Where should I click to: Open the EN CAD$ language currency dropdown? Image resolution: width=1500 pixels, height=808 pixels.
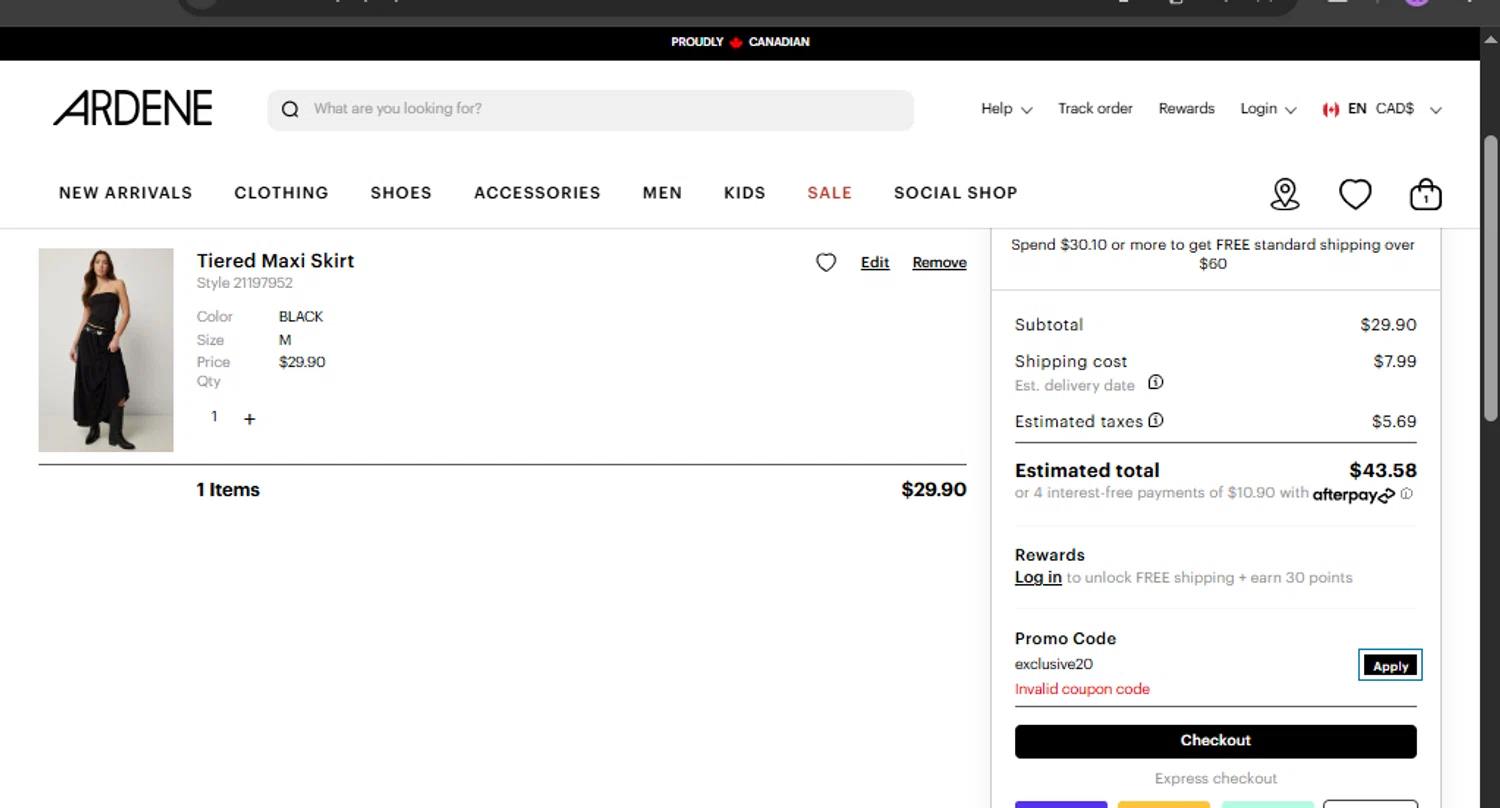point(1382,109)
